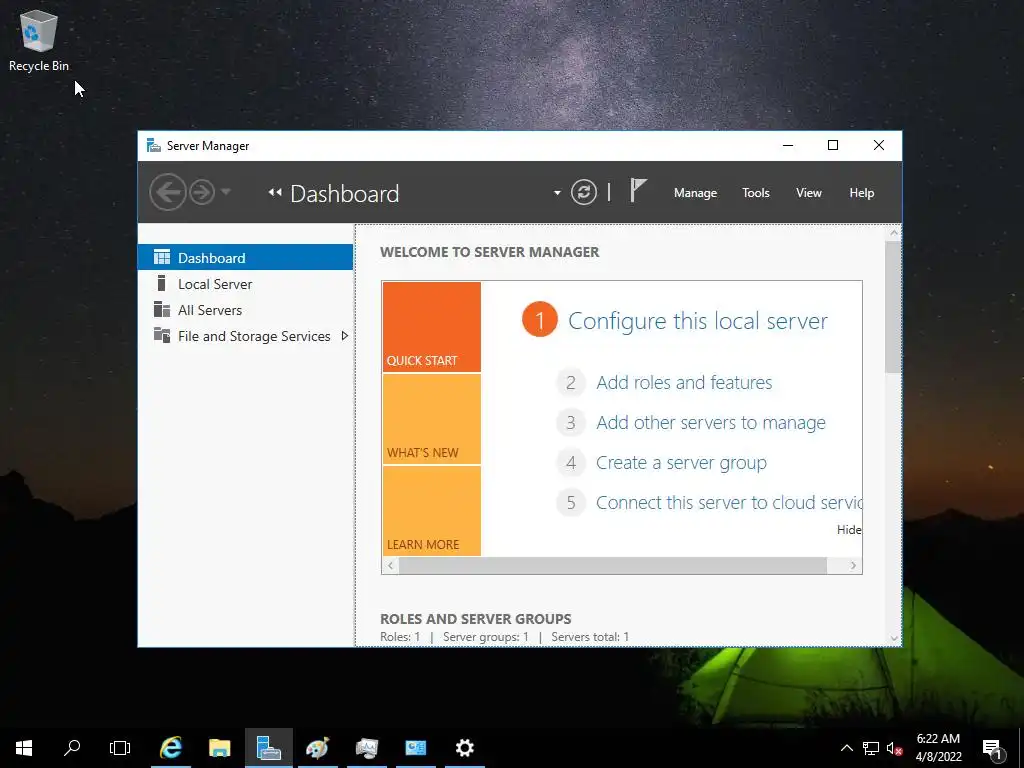Image resolution: width=1024 pixels, height=768 pixels.
Task: Minimize the Server Manager window
Action: point(788,145)
